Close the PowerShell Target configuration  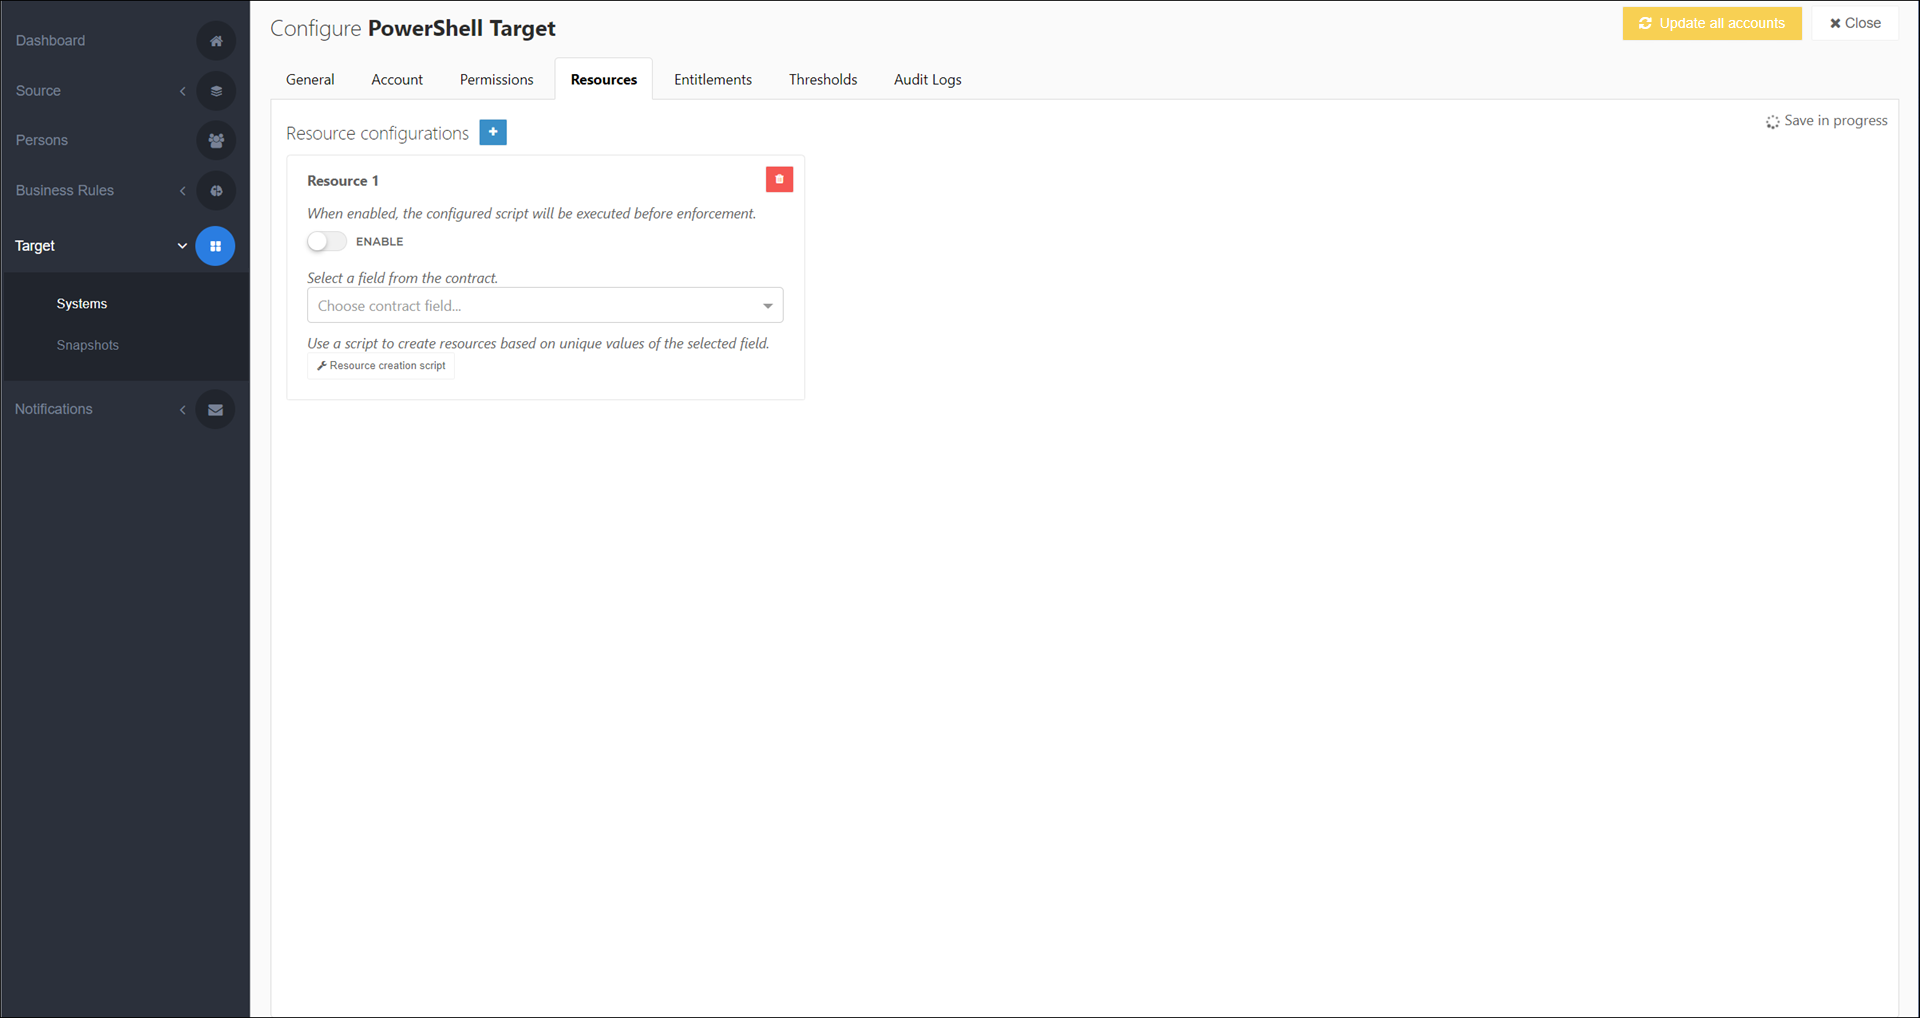1855,23
